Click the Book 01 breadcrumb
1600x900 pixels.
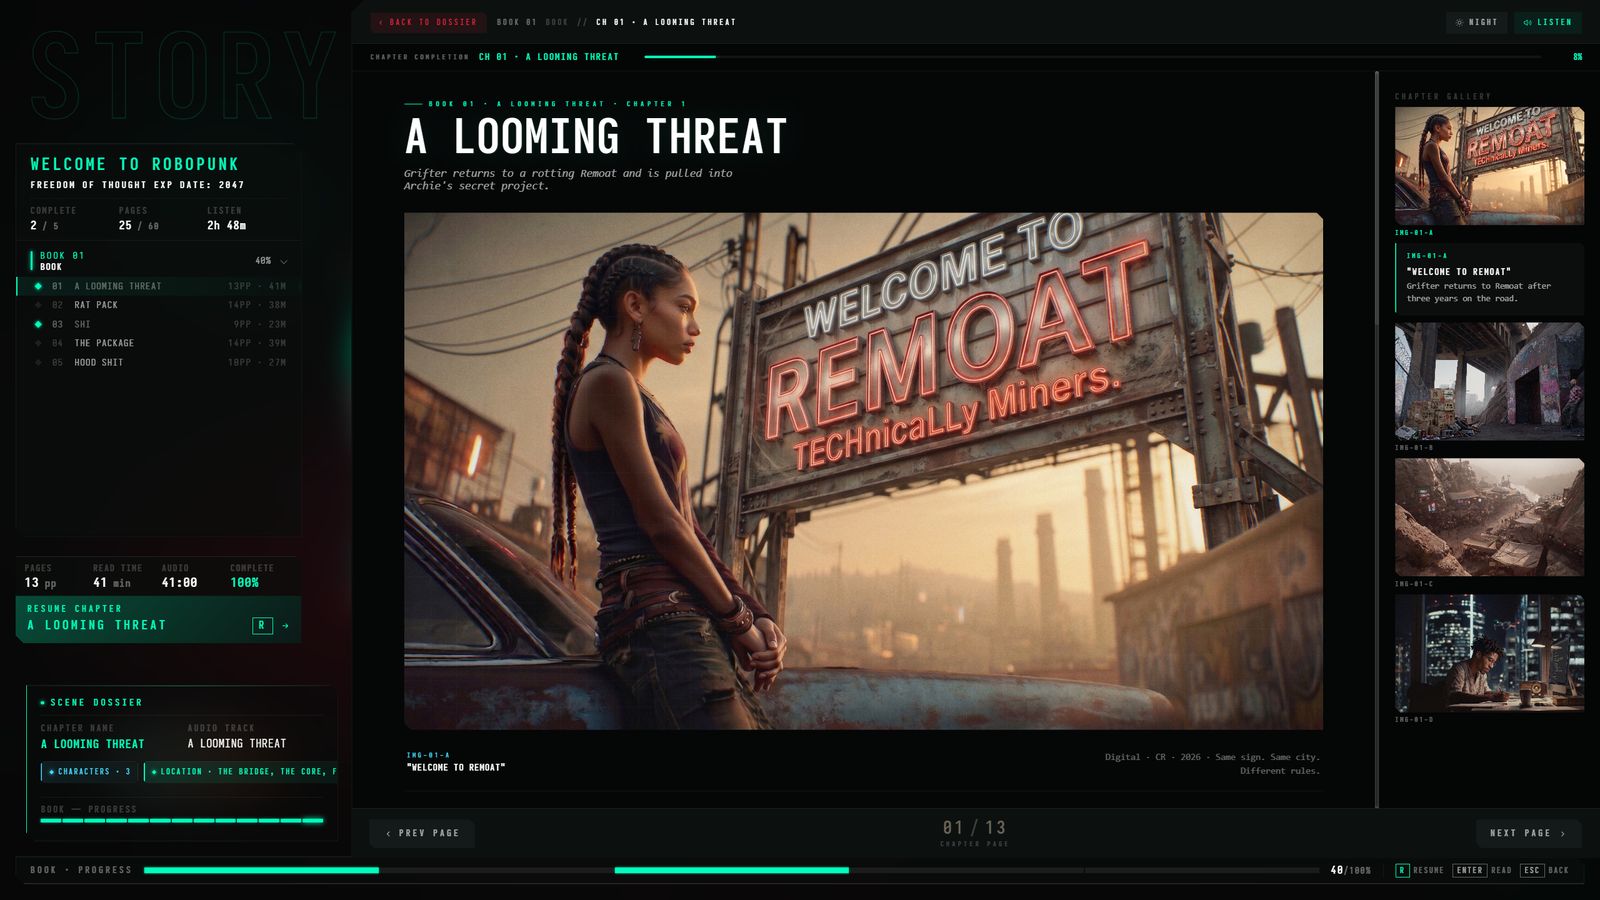click(x=516, y=22)
